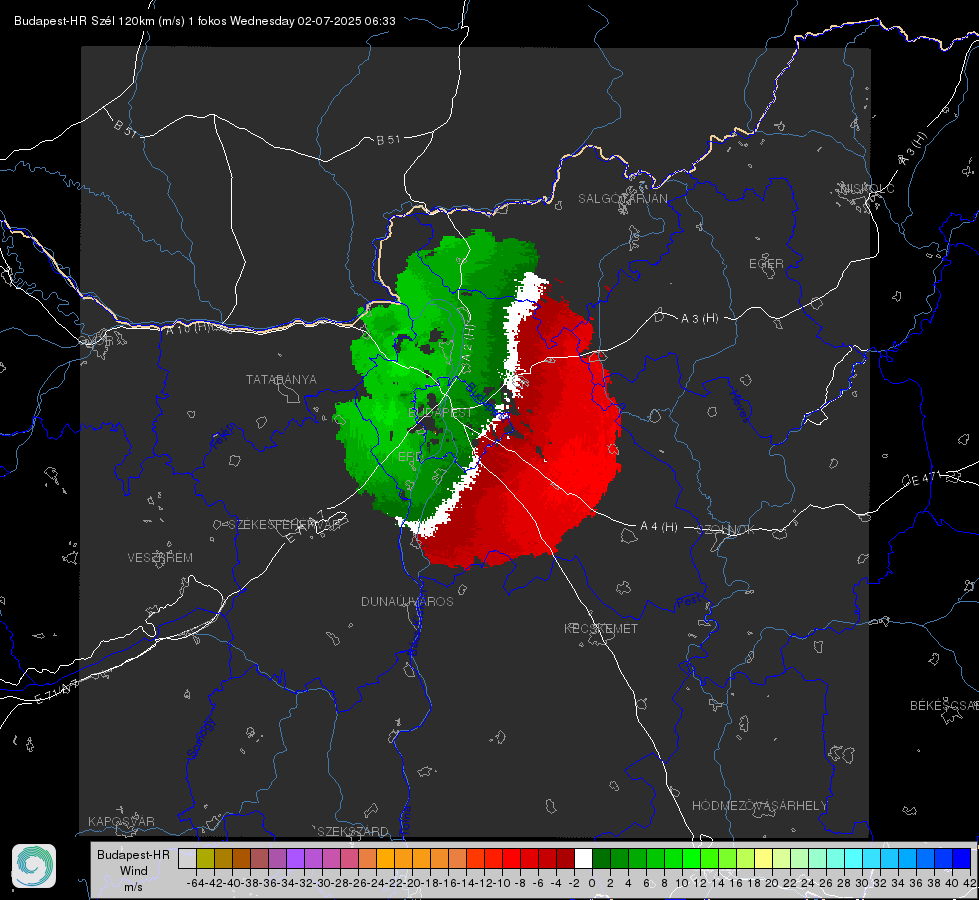Image resolution: width=979 pixels, height=900 pixels.
Task: Click the TATABÁNYA city label
Action: coord(281,380)
